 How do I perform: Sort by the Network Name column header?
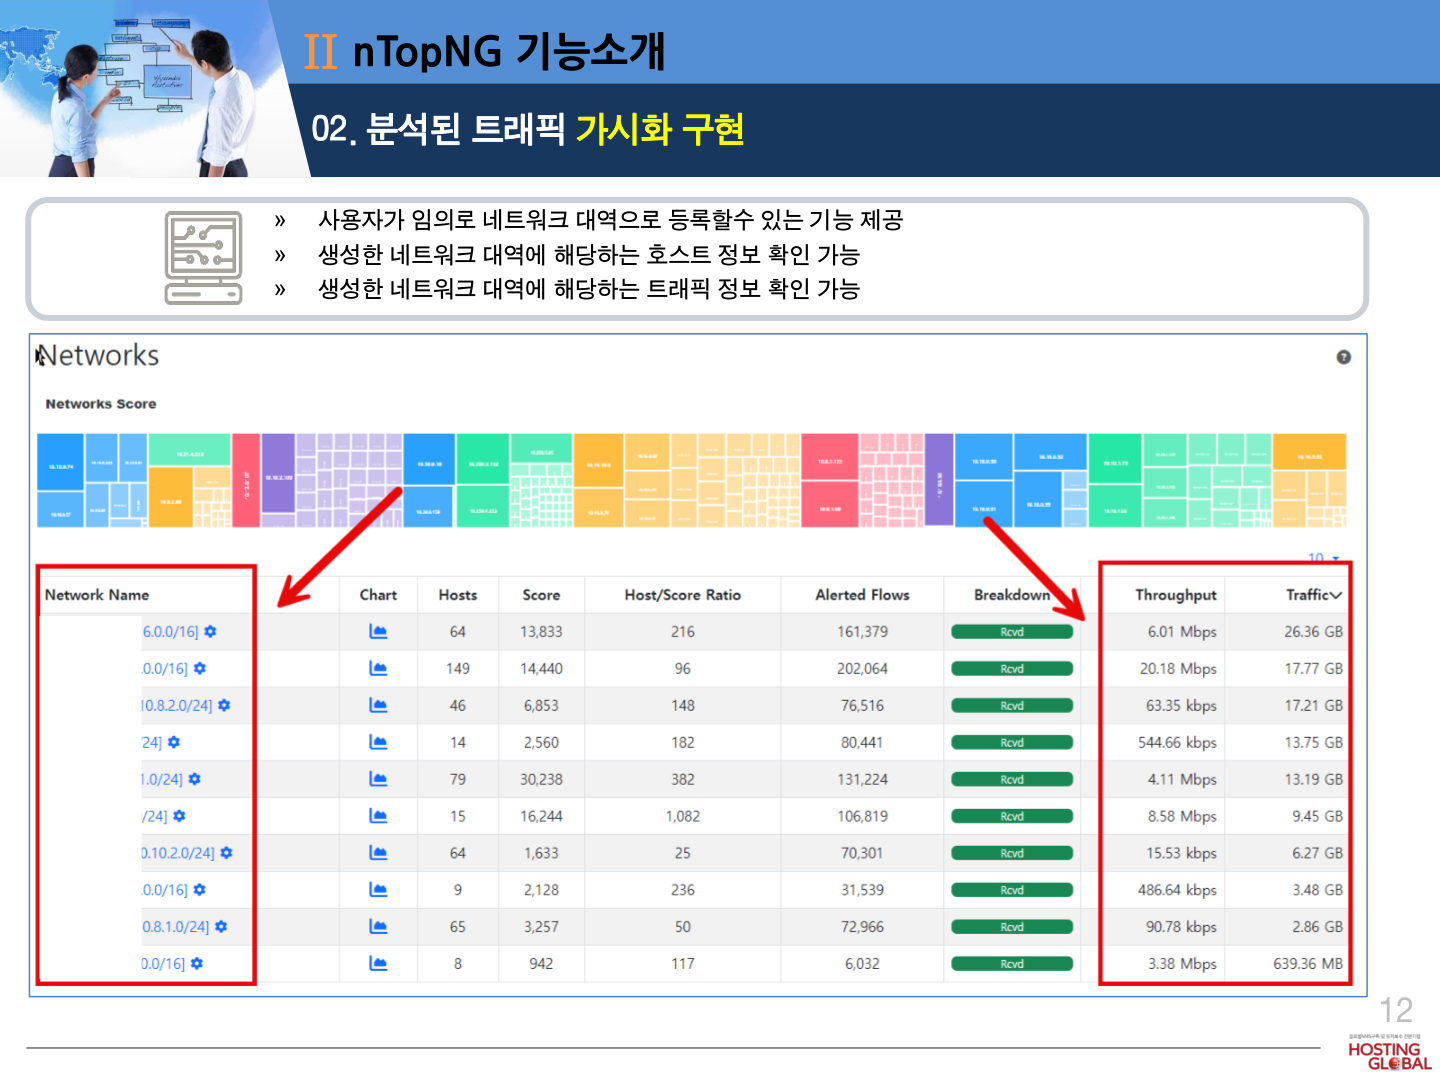(97, 595)
